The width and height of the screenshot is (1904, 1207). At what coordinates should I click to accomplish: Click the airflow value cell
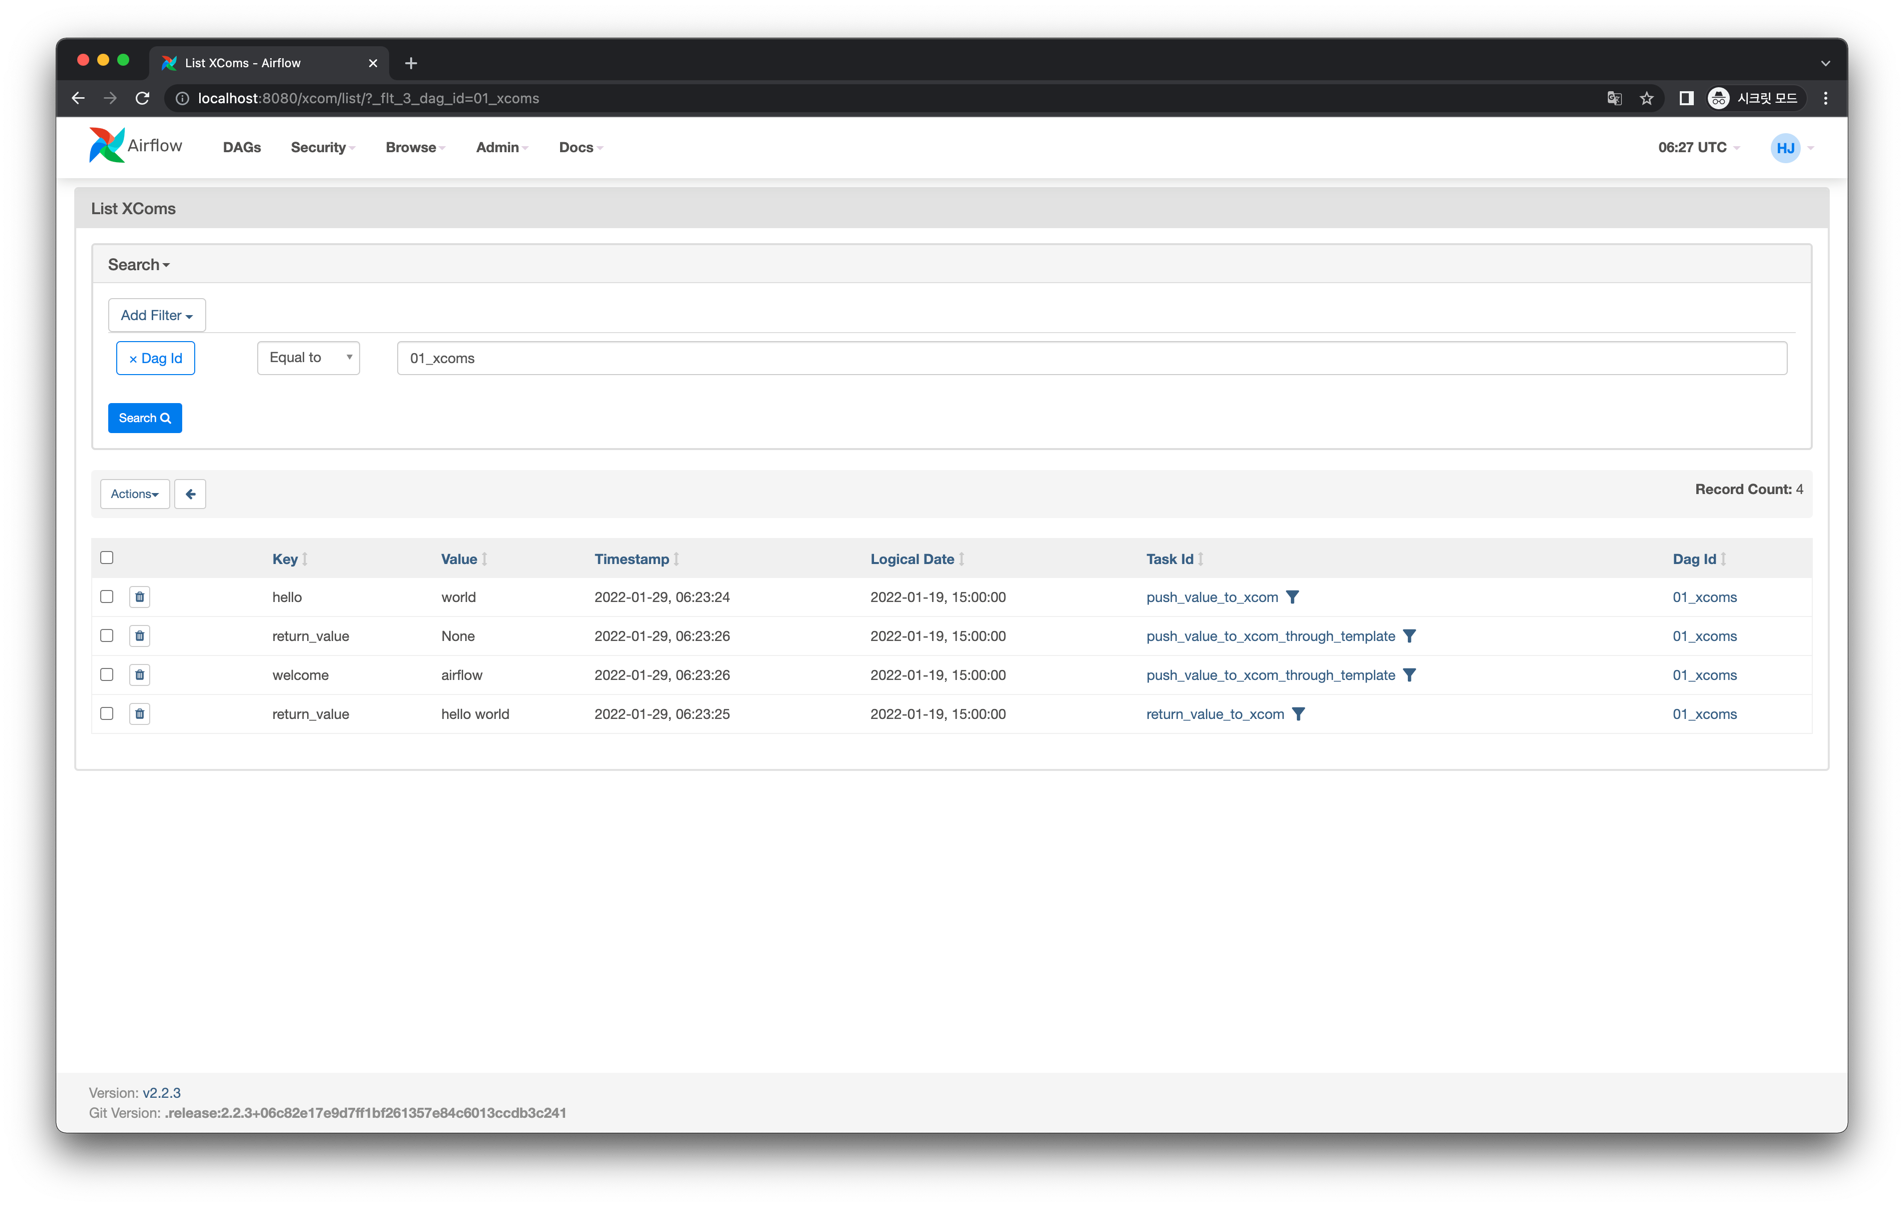coord(462,675)
